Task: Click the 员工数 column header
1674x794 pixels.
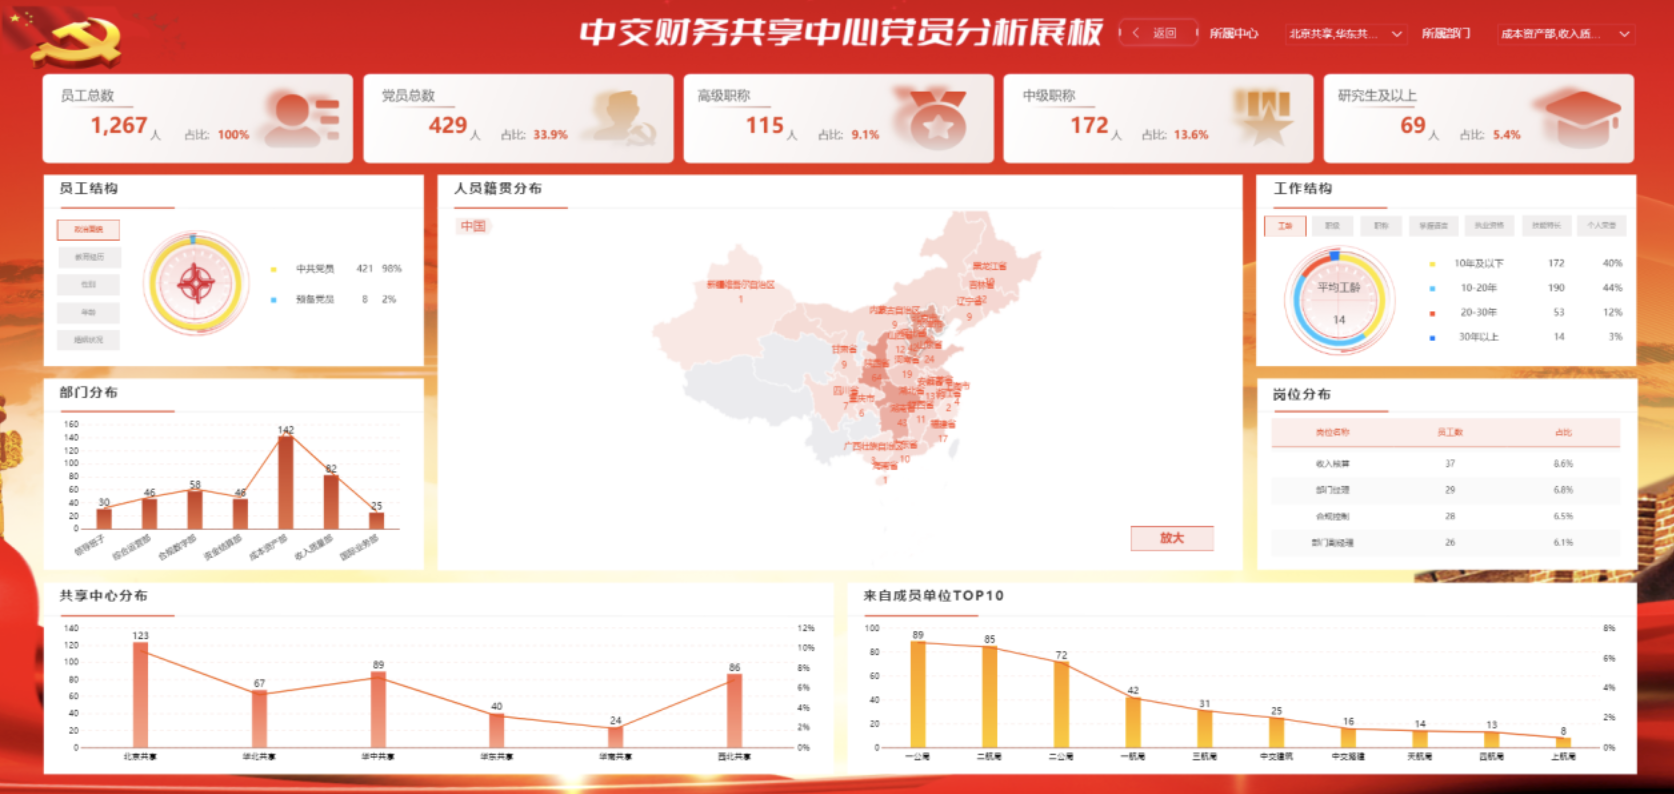Action: 1450,432
